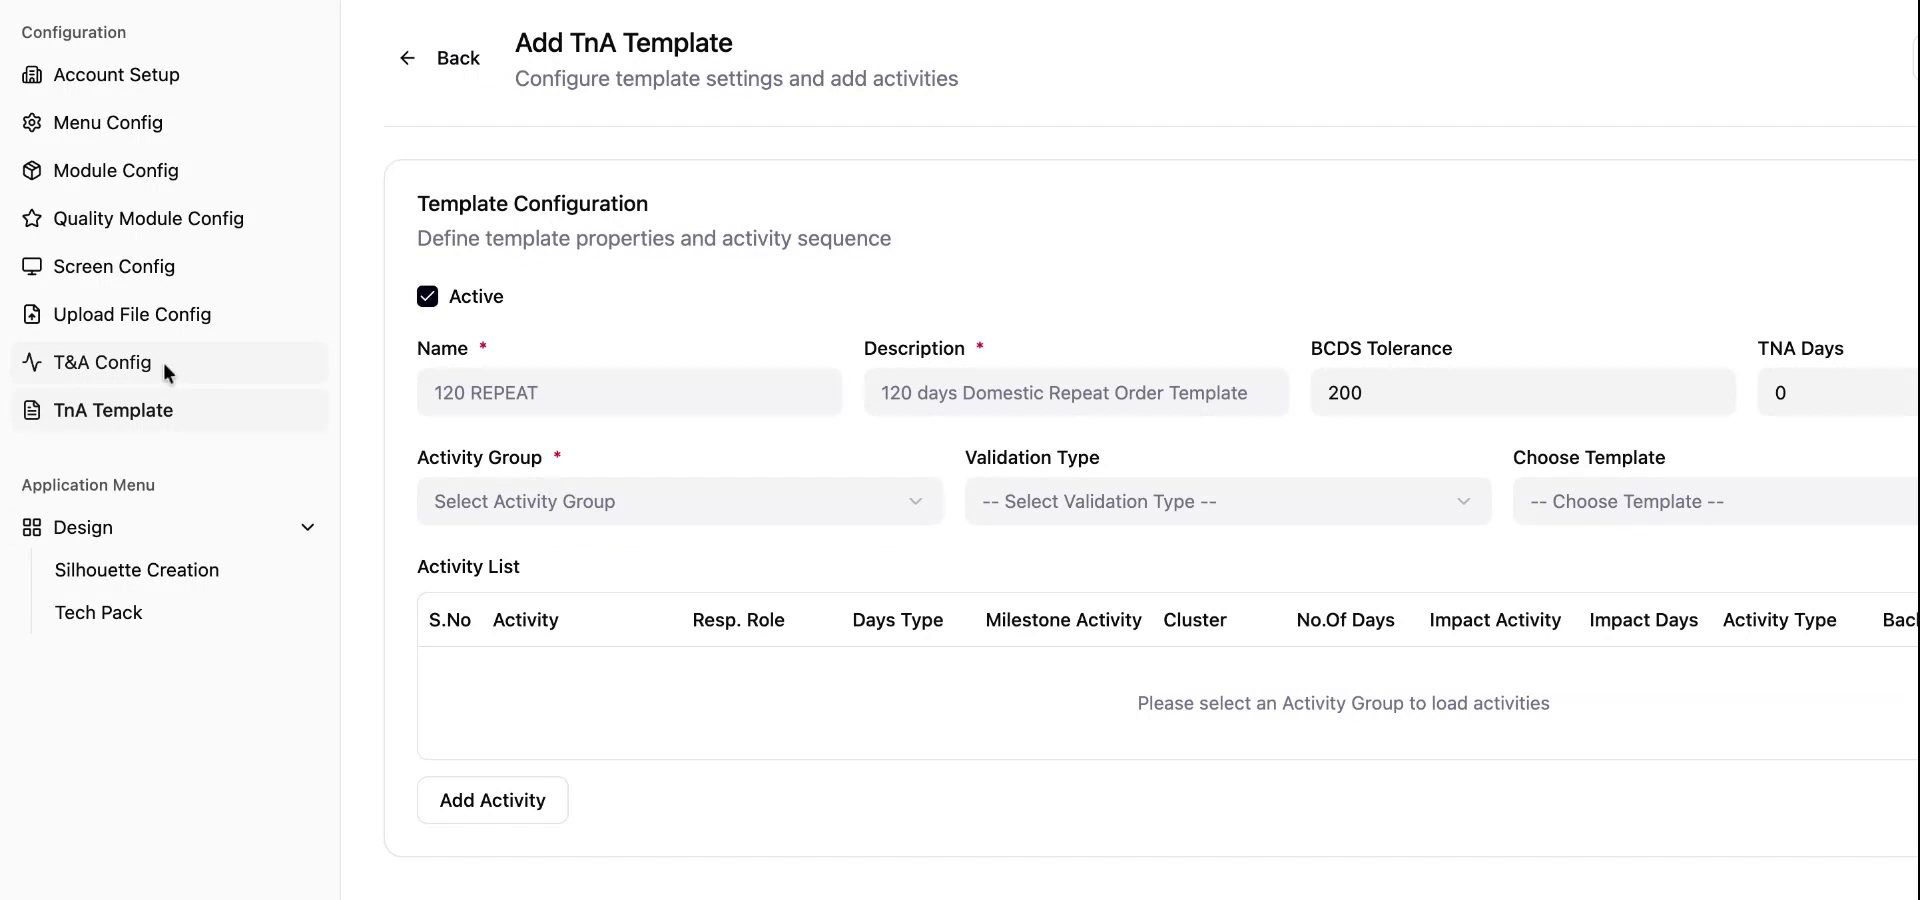Open the Validation Type dropdown

click(x=1227, y=502)
